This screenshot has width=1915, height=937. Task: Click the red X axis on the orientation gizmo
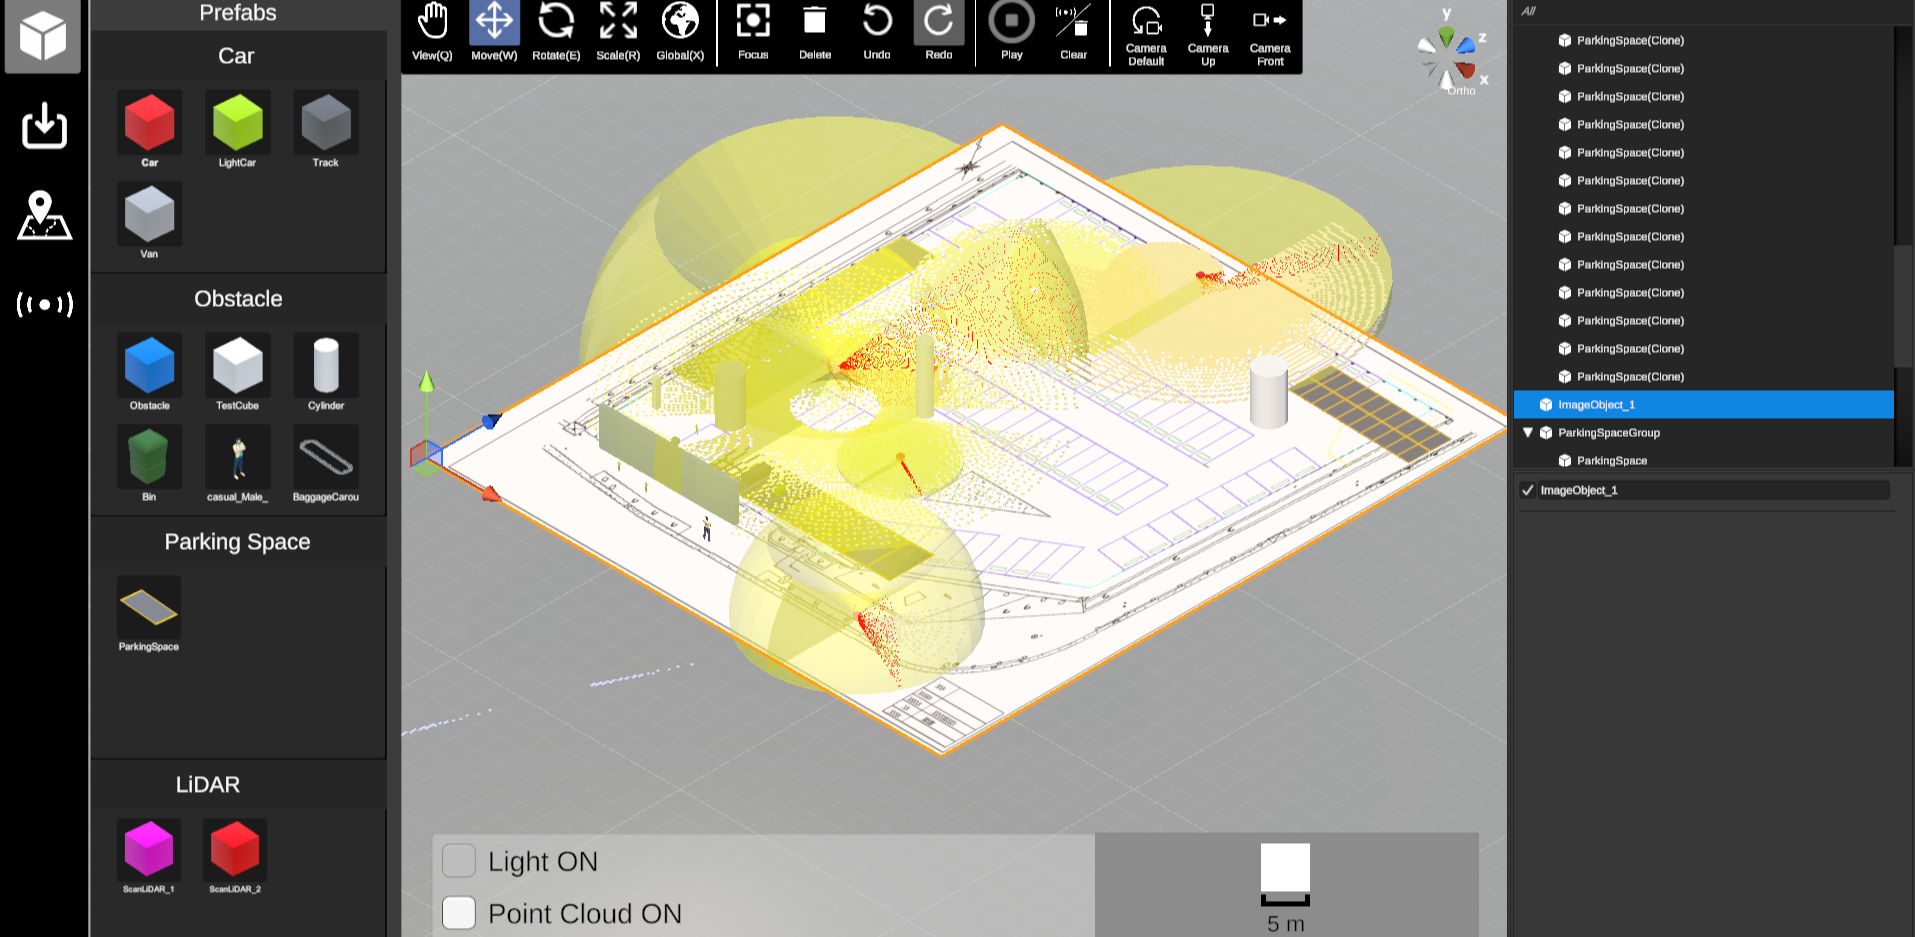[1466, 69]
